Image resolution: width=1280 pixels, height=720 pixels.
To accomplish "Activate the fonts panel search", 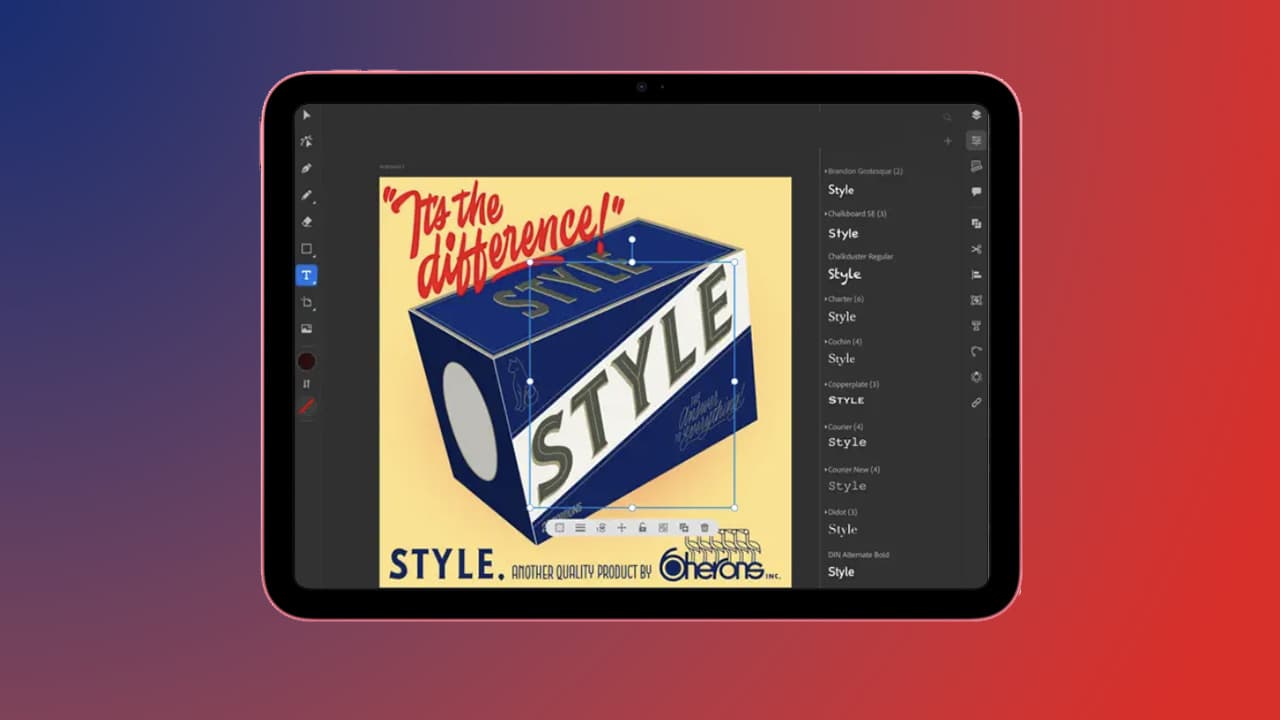I will 946,117.
